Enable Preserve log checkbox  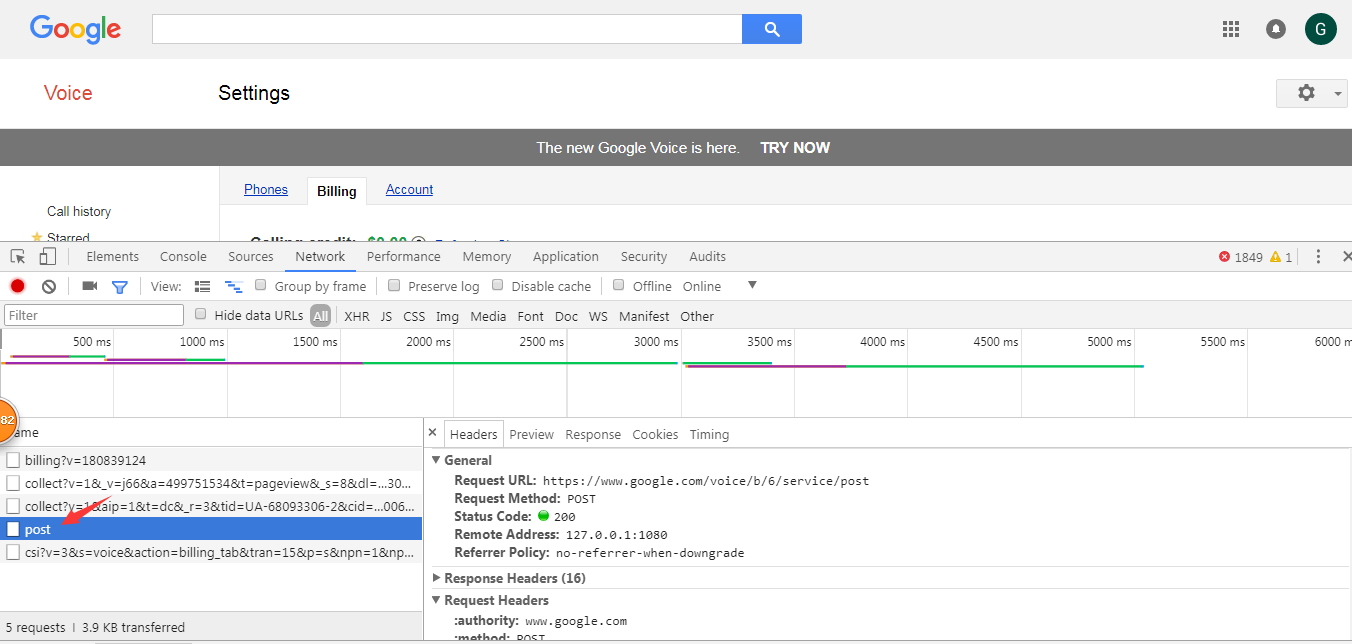click(394, 285)
